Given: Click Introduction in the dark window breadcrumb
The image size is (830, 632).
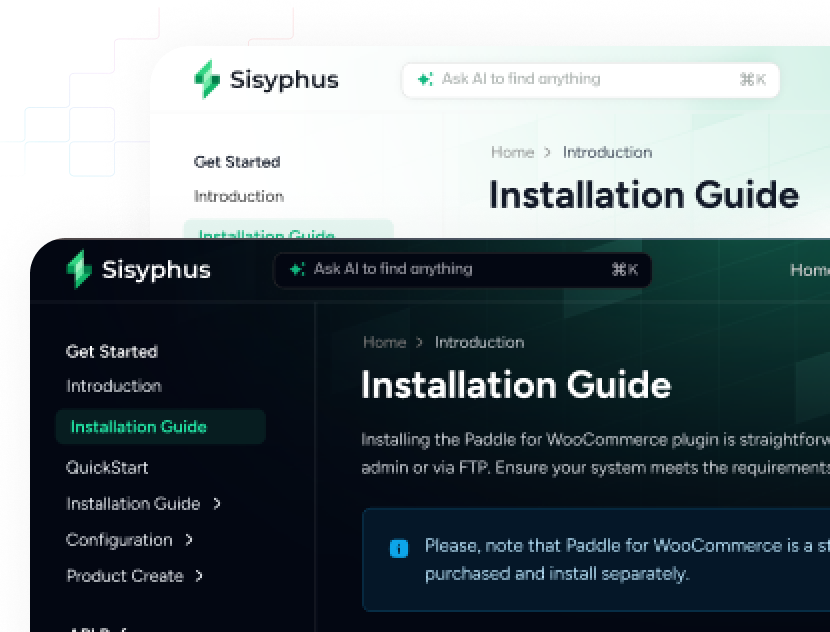Looking at the screenshot, I should (480, 342).
